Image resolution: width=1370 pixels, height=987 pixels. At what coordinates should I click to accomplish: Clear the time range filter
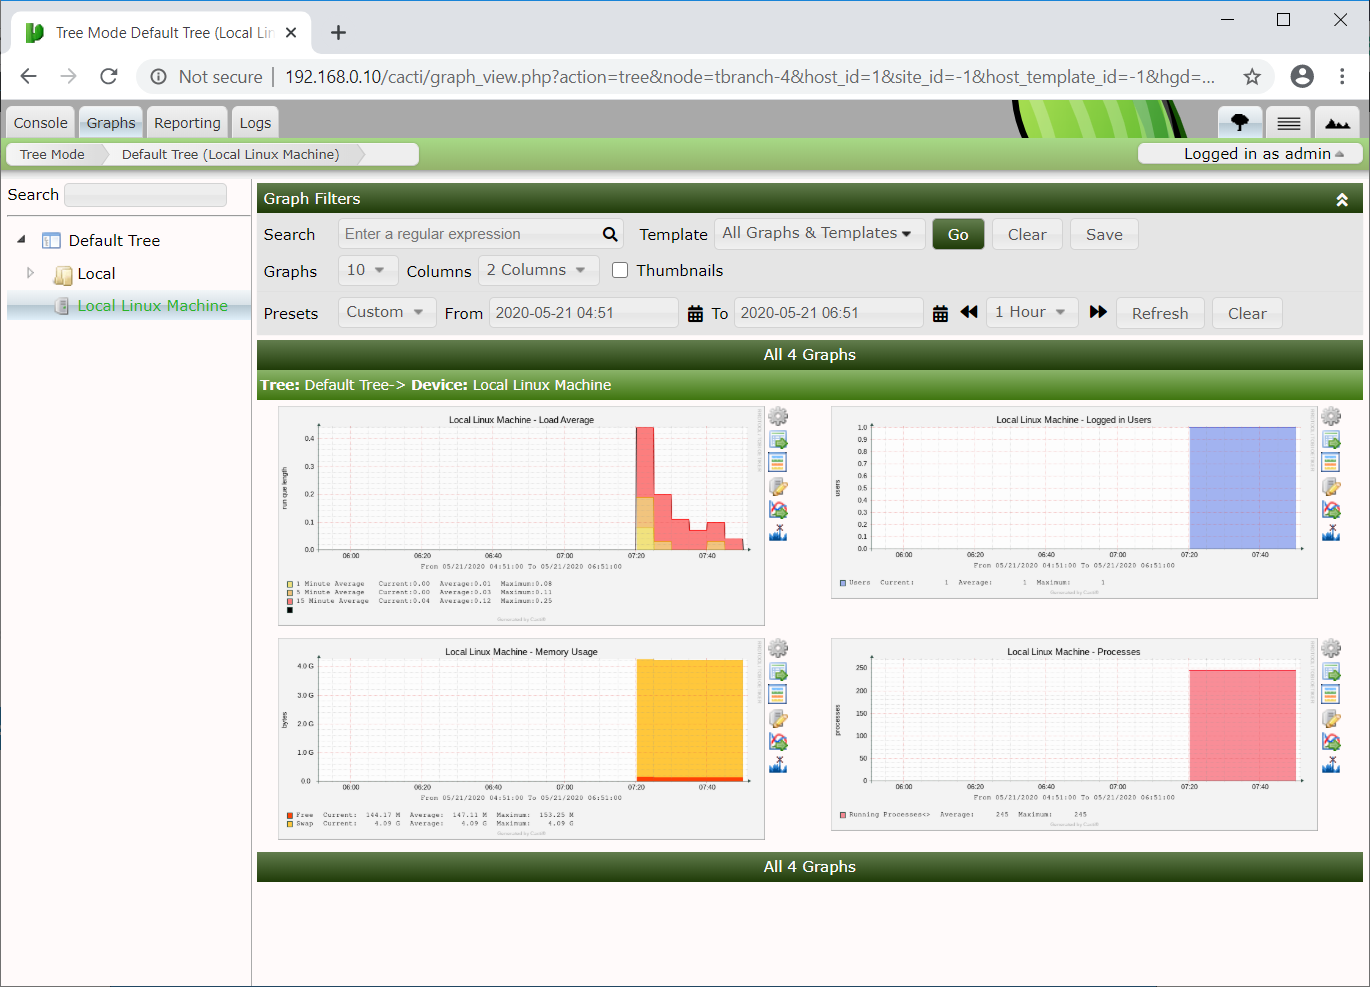pyautogui.click(x=1247, y=313)
